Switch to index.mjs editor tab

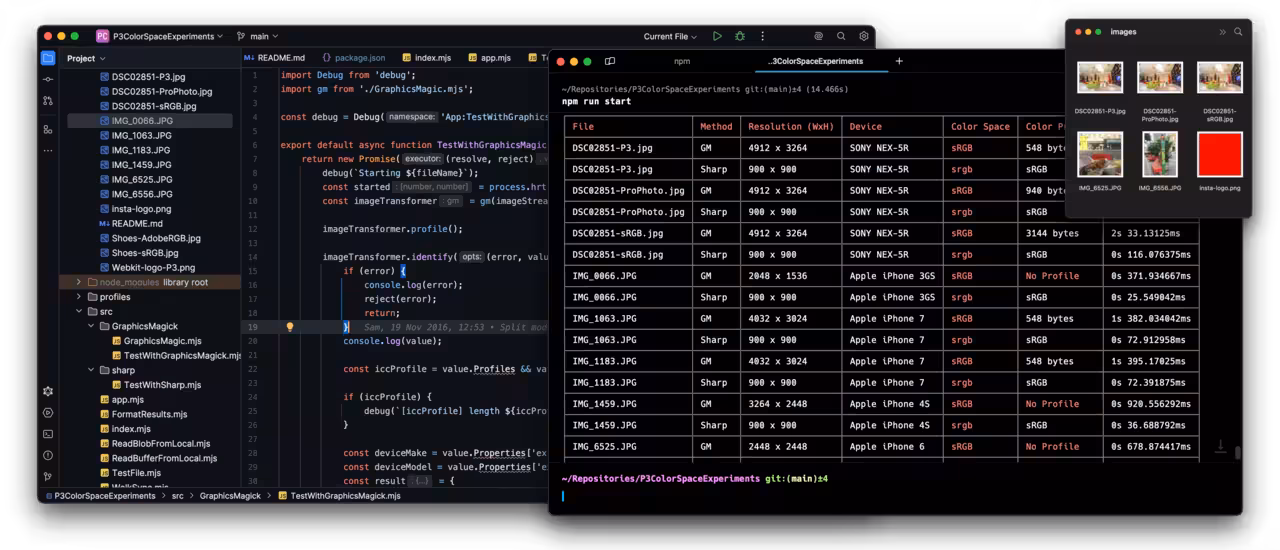[x=426, y=58]
